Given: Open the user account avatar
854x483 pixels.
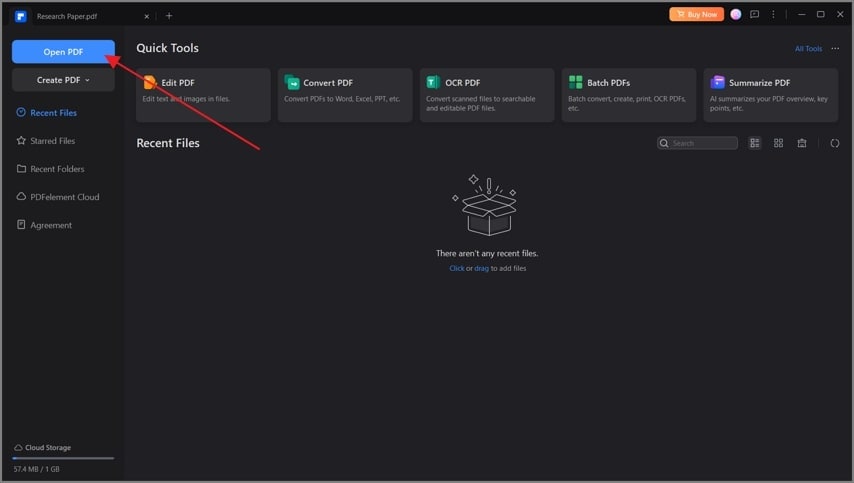Looking at the screenshot, I should pos(736,14).
